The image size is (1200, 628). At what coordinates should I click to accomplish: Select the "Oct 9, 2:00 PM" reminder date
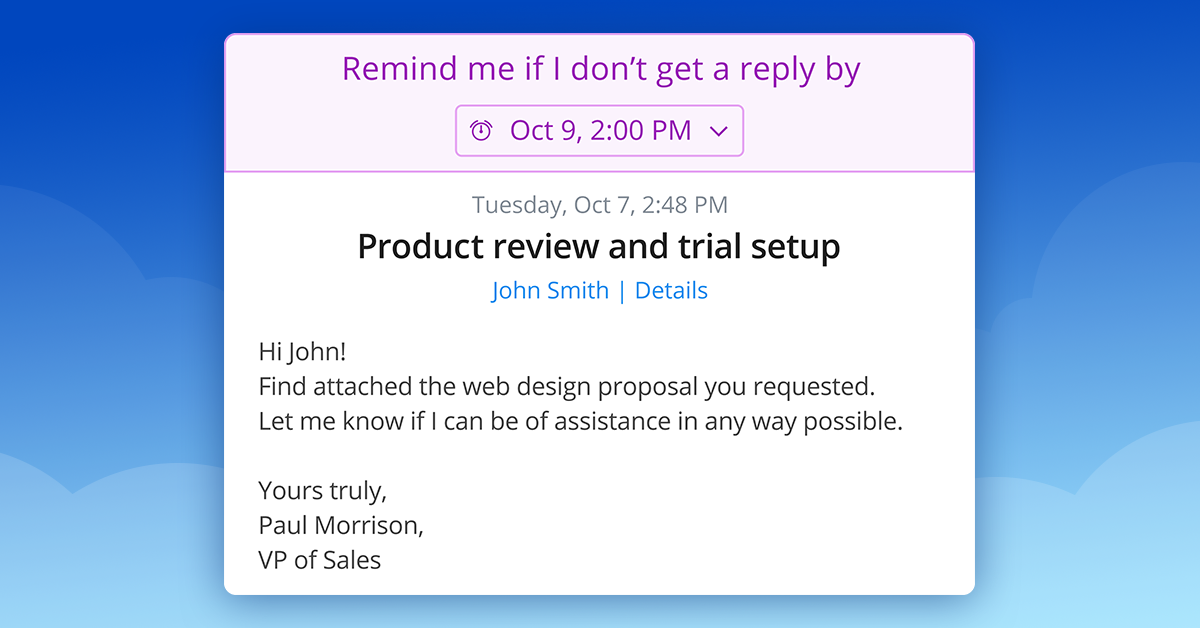tap(600, 130)
